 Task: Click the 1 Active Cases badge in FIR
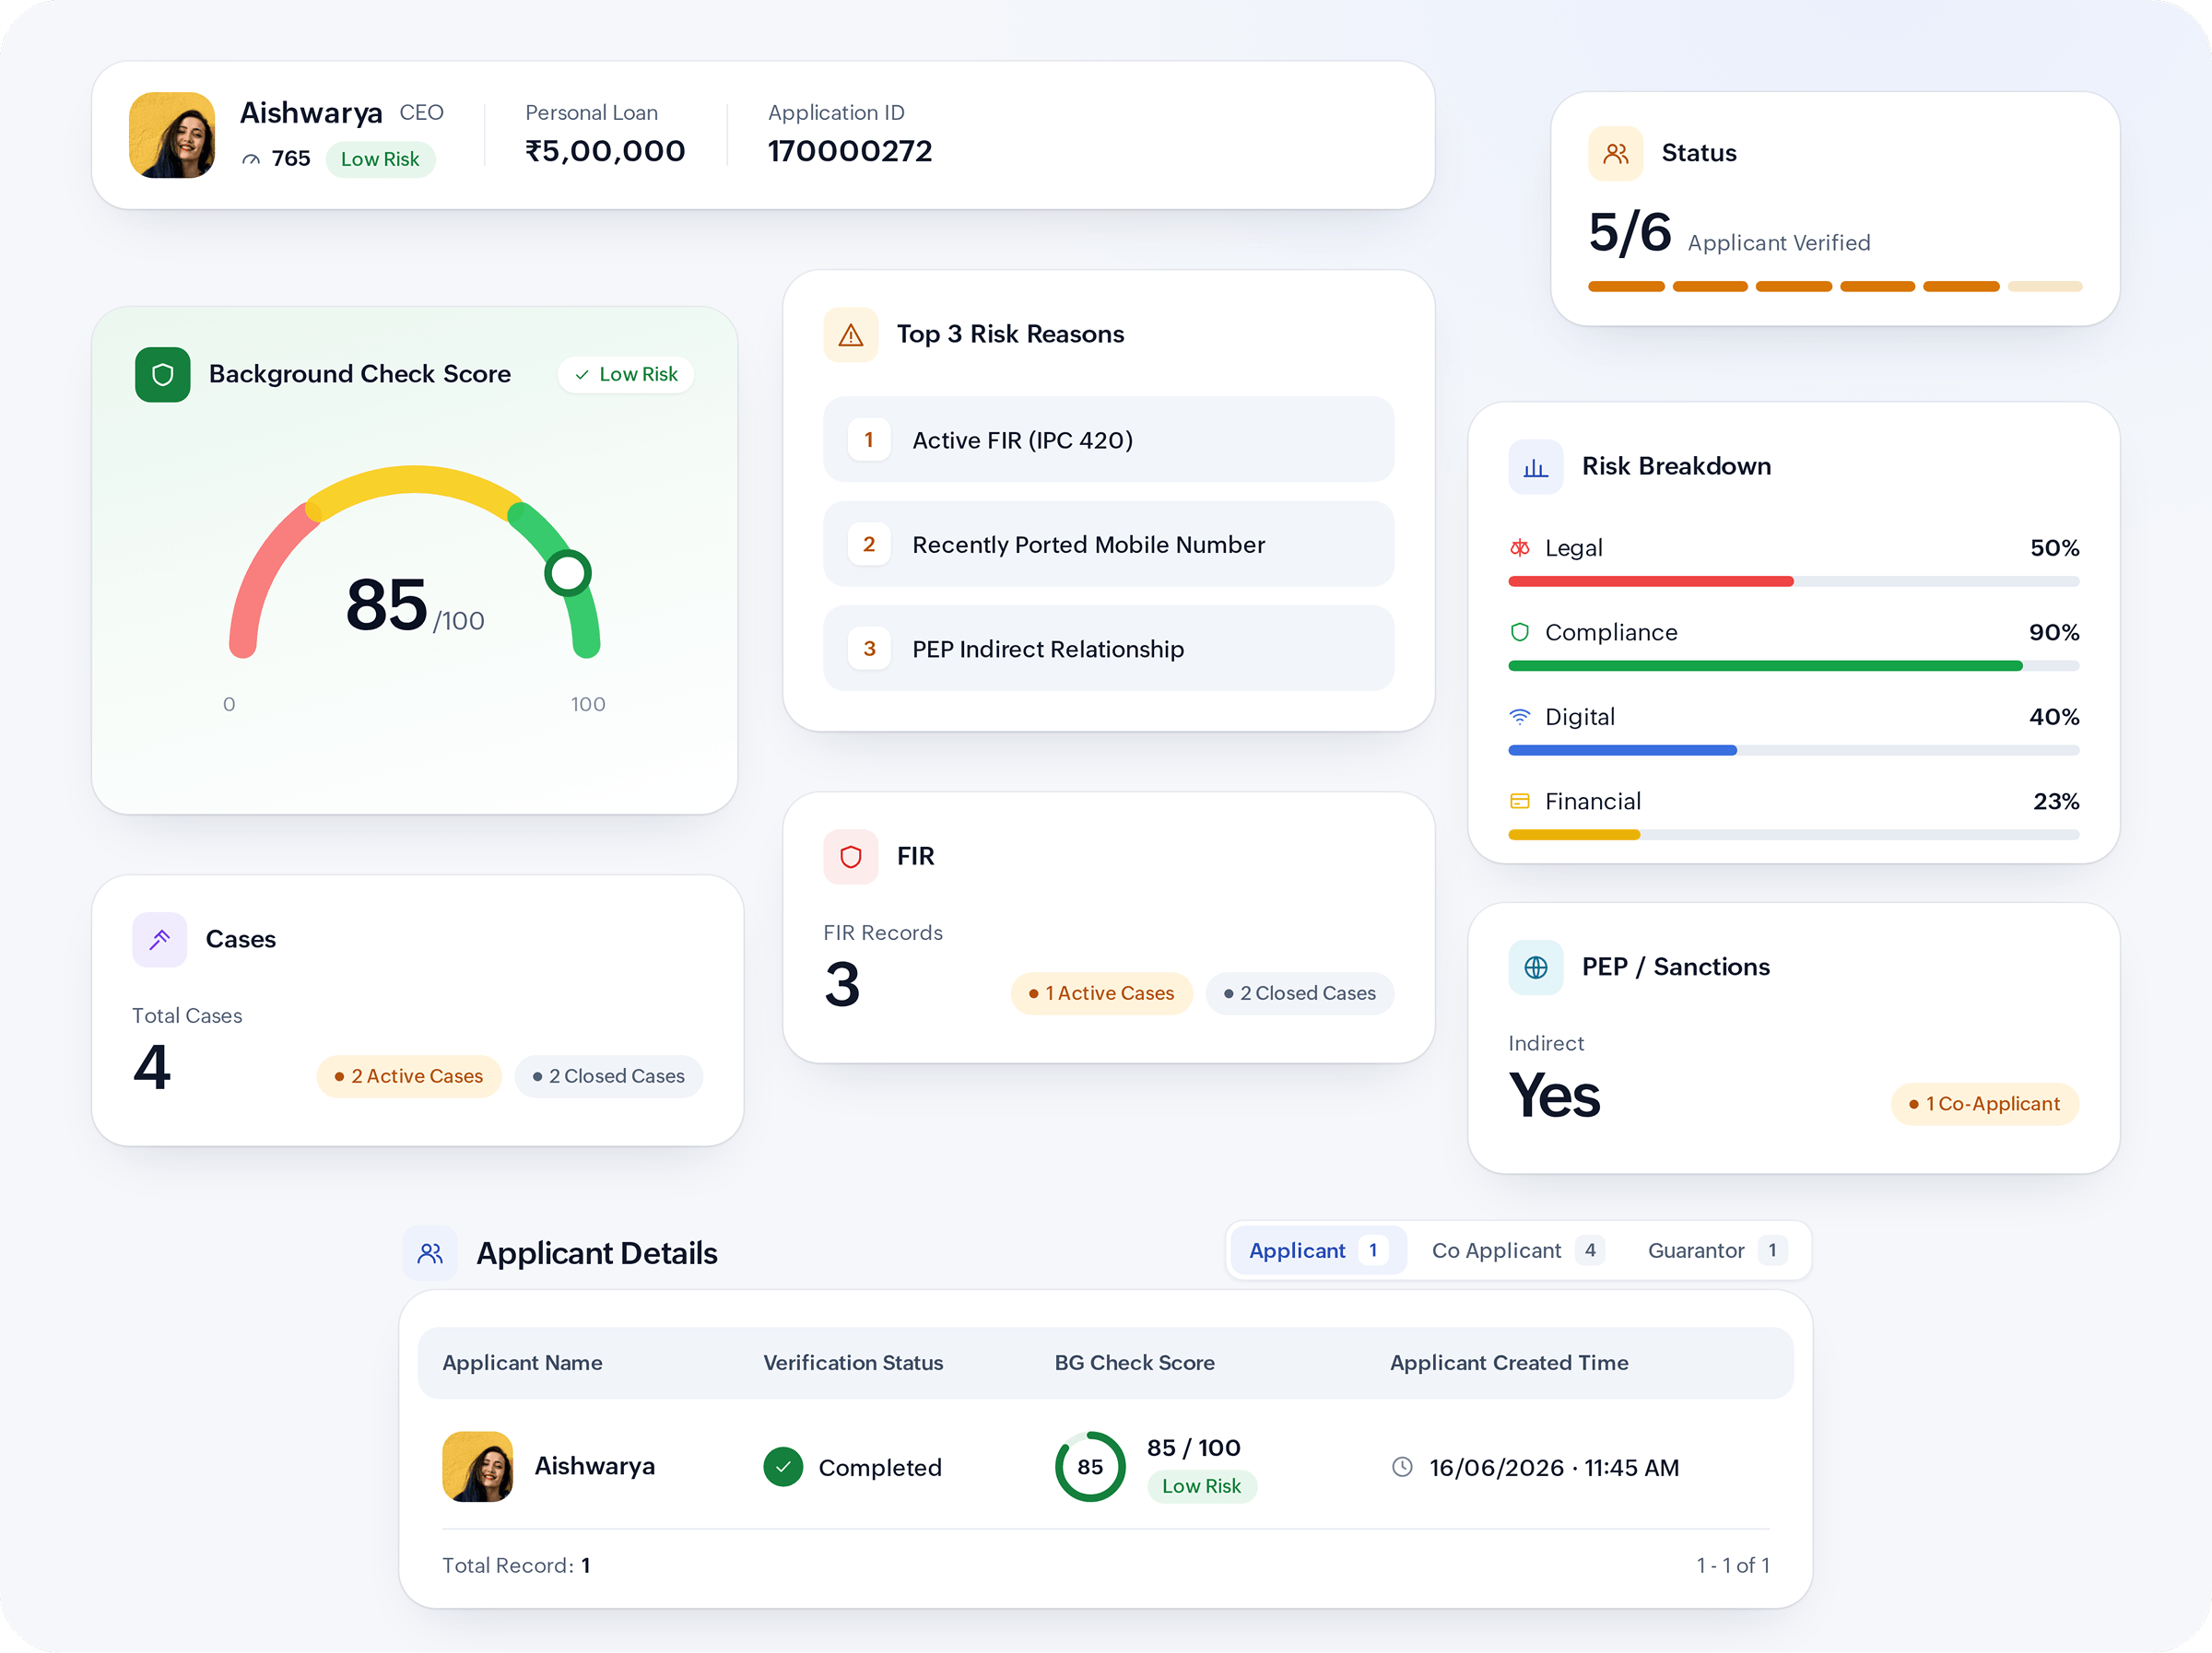[x=1101, y=993]
